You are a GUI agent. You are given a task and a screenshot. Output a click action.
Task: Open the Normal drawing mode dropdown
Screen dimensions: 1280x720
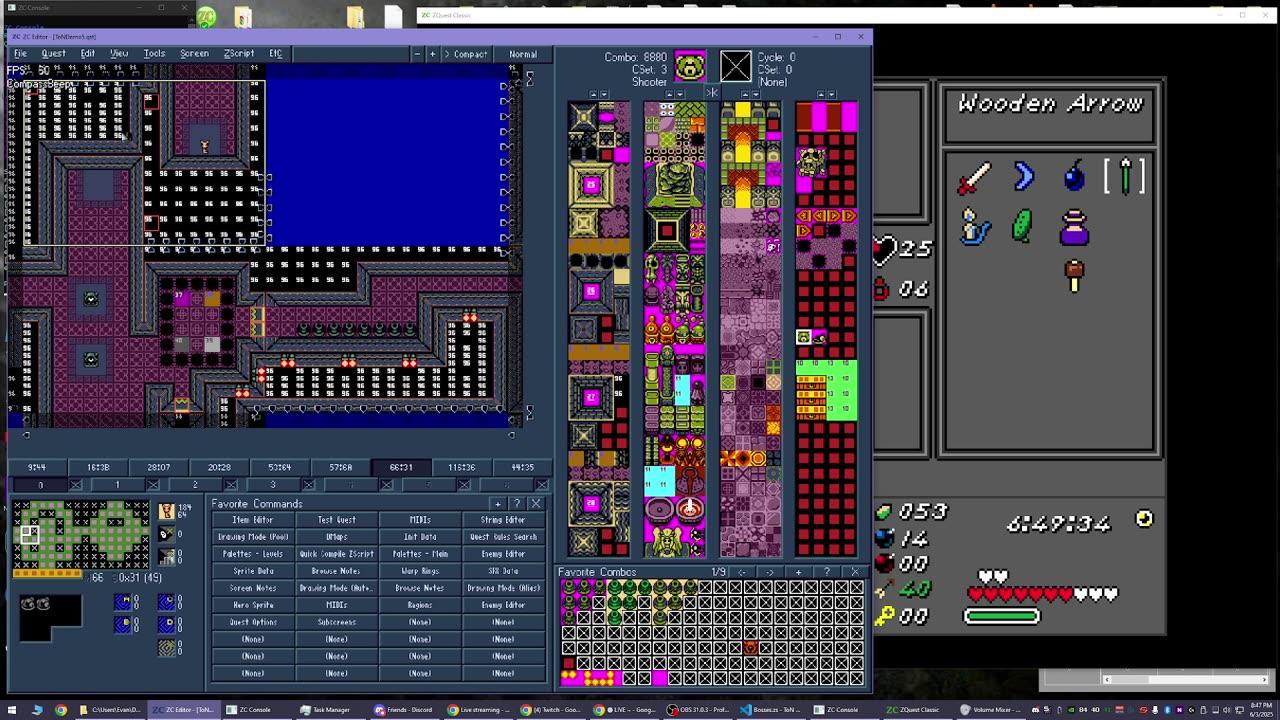pyautogui.click(x=523, y=54)
